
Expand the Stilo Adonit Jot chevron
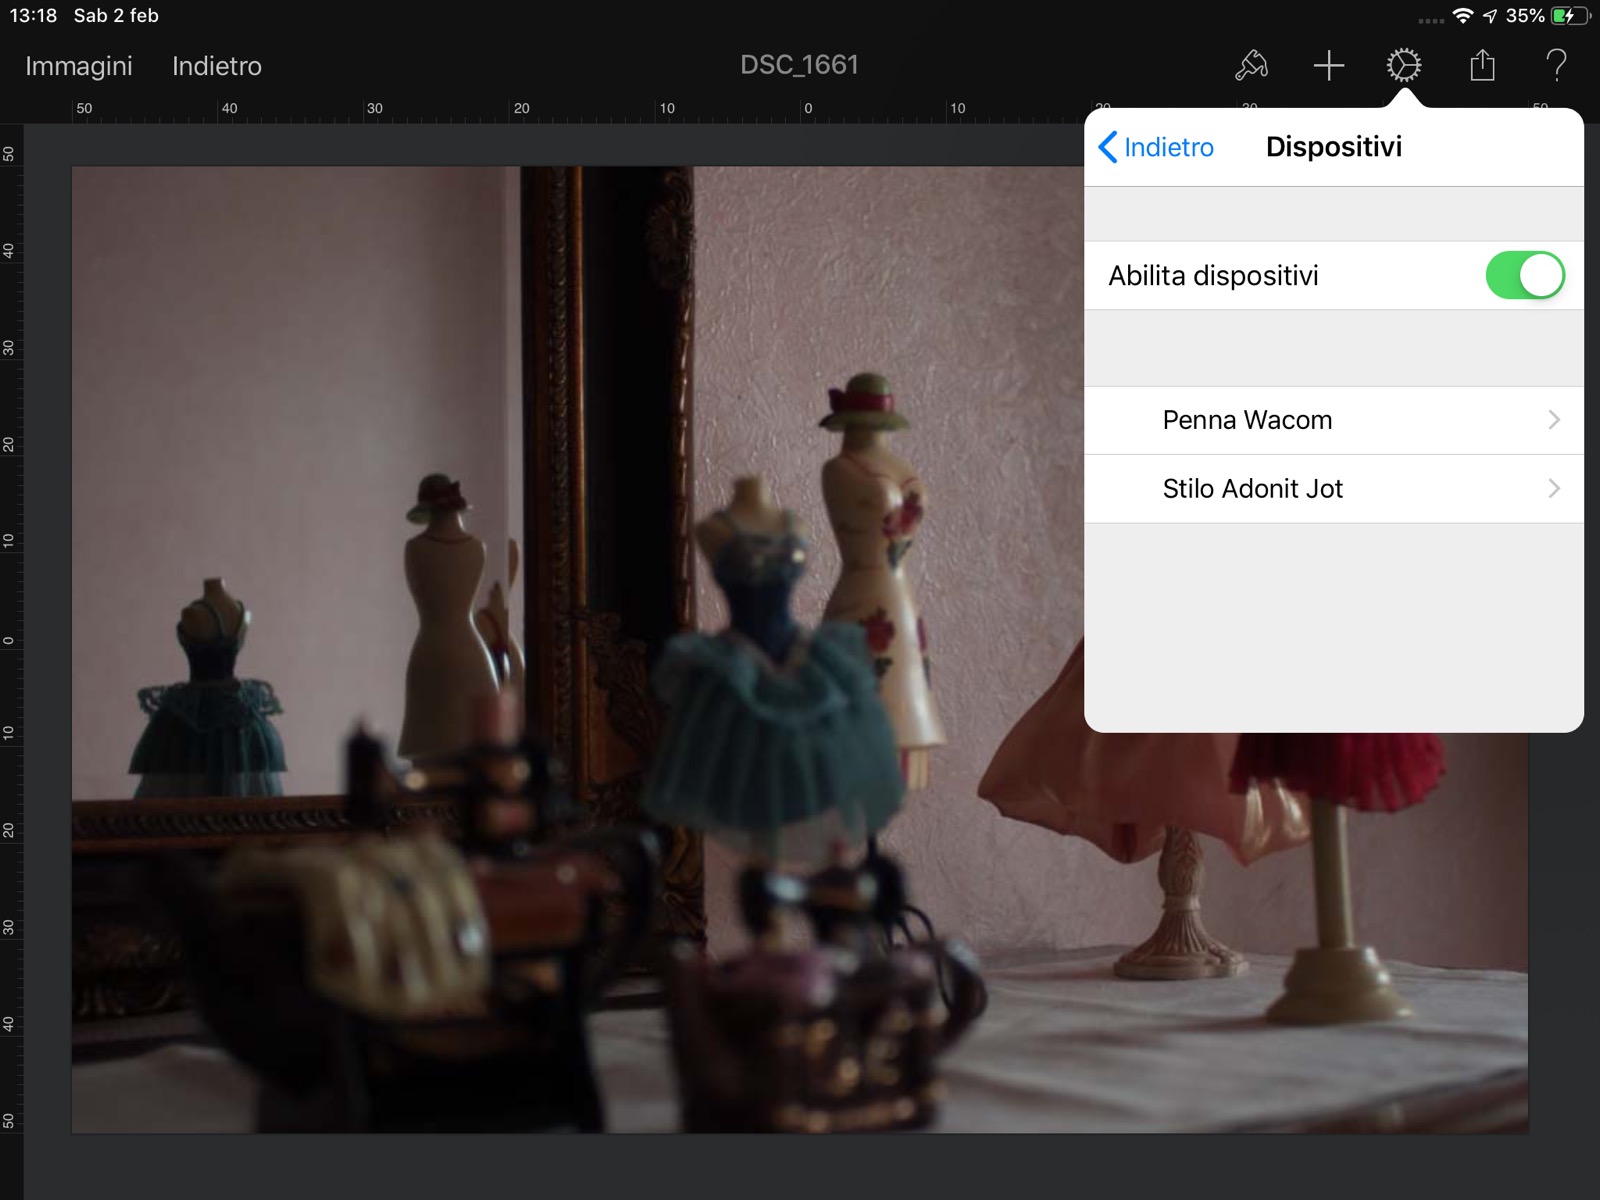point(1554,489)
